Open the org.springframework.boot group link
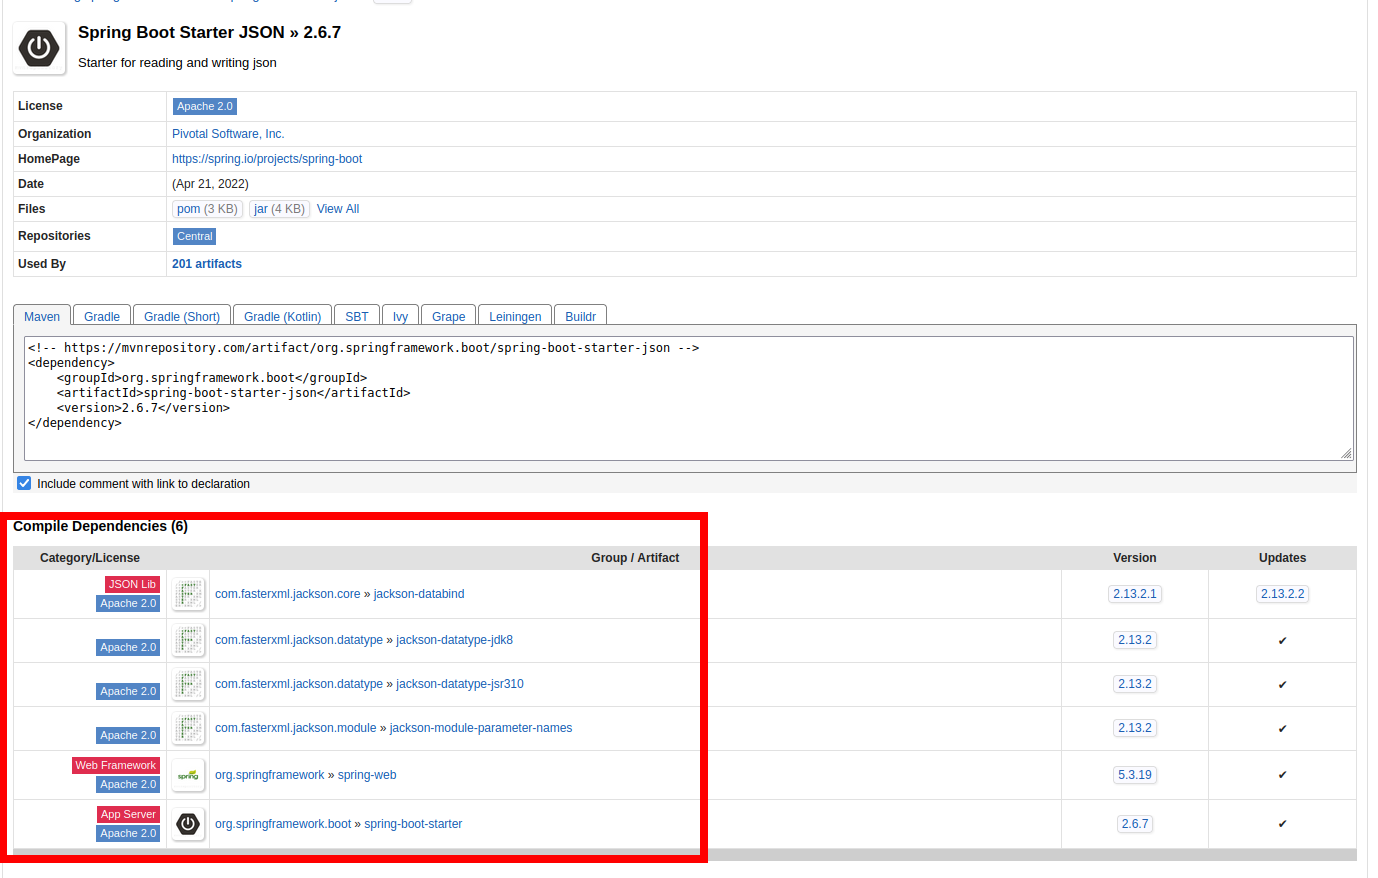The width and height of the screenshot is (1378, 878). (283, 824)
